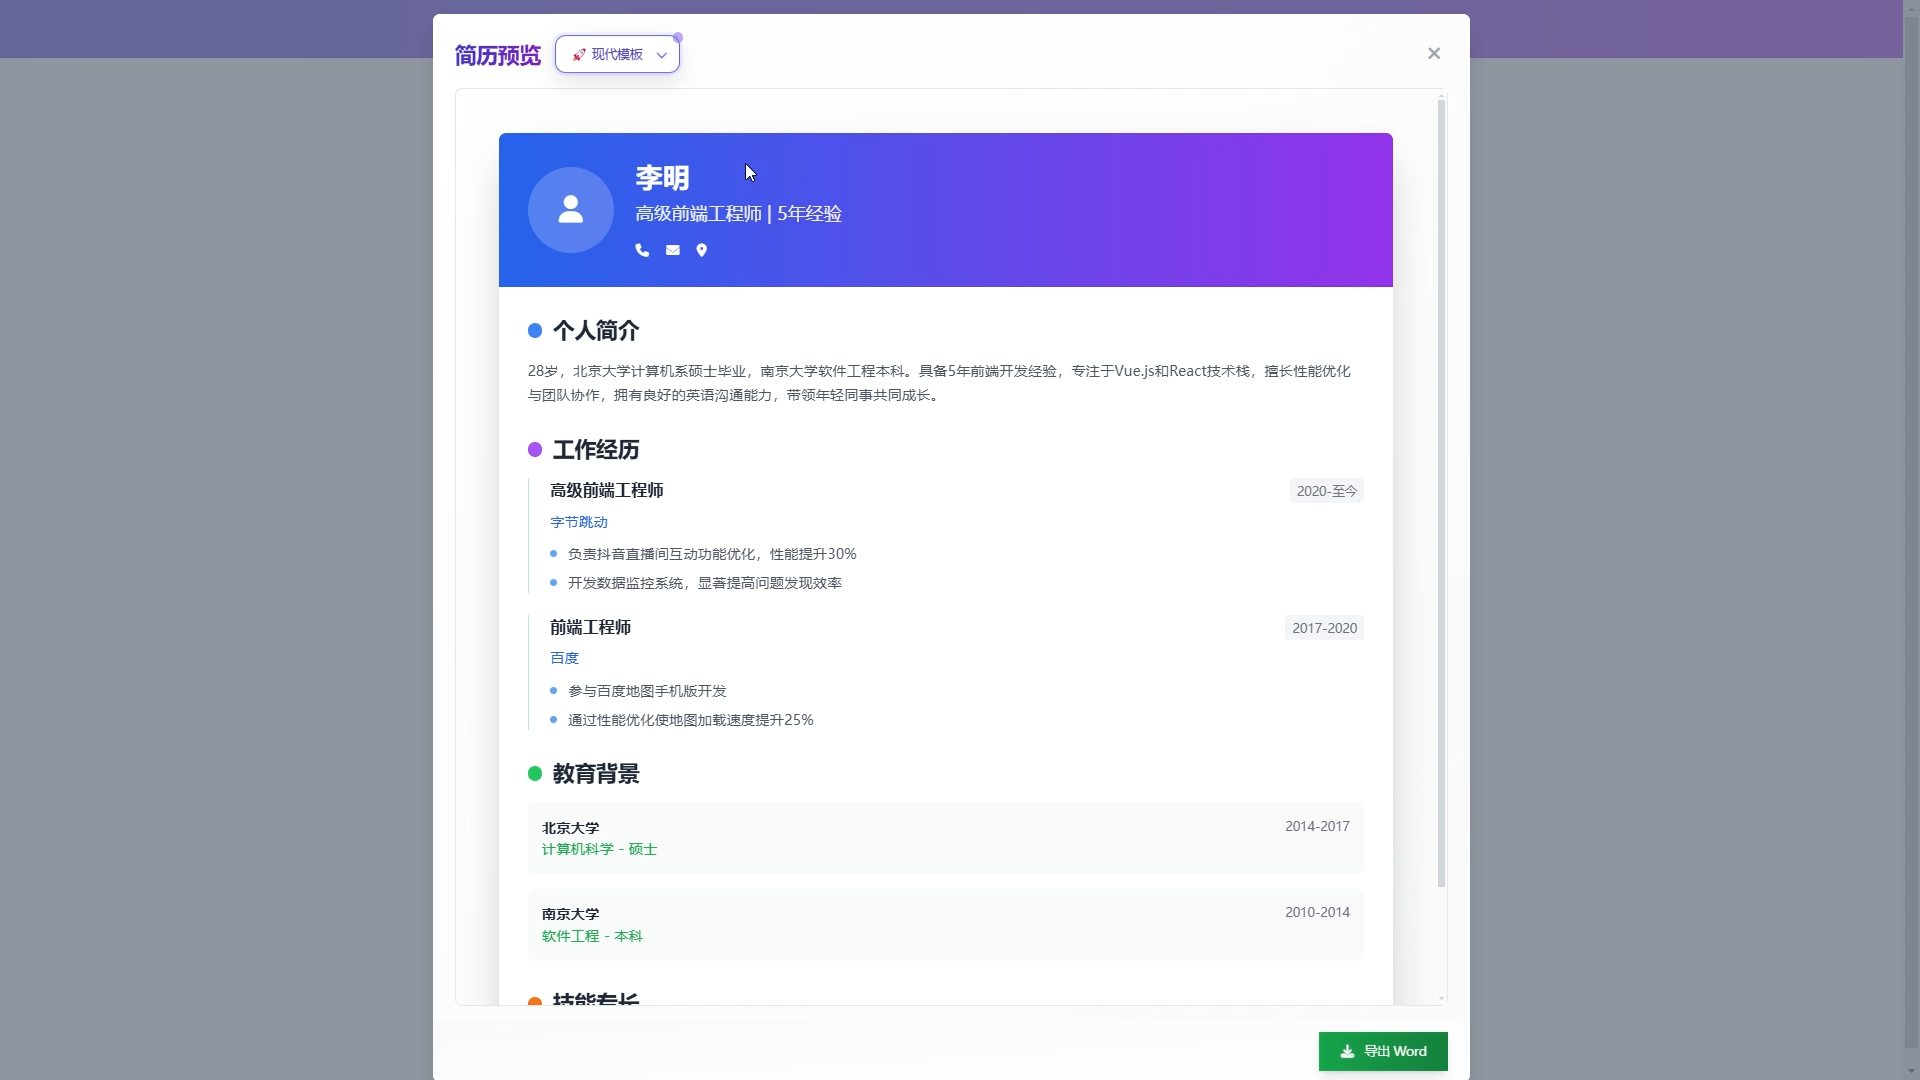Click the 2020-至今 date badge

[x=1327, y=491]
